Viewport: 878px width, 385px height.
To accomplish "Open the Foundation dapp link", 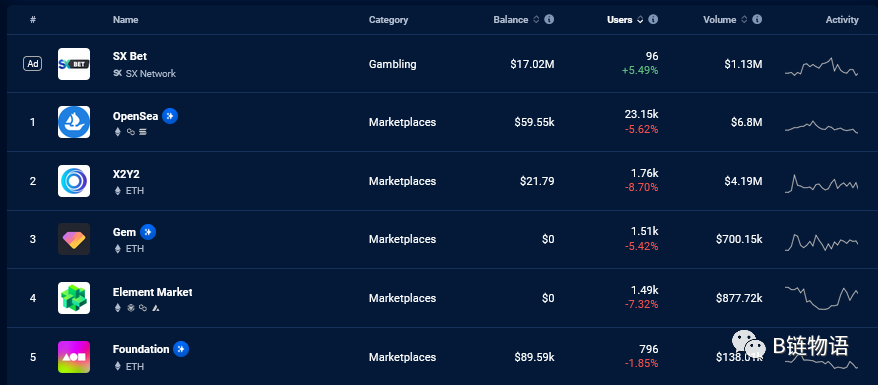I will tap(141, 349).
